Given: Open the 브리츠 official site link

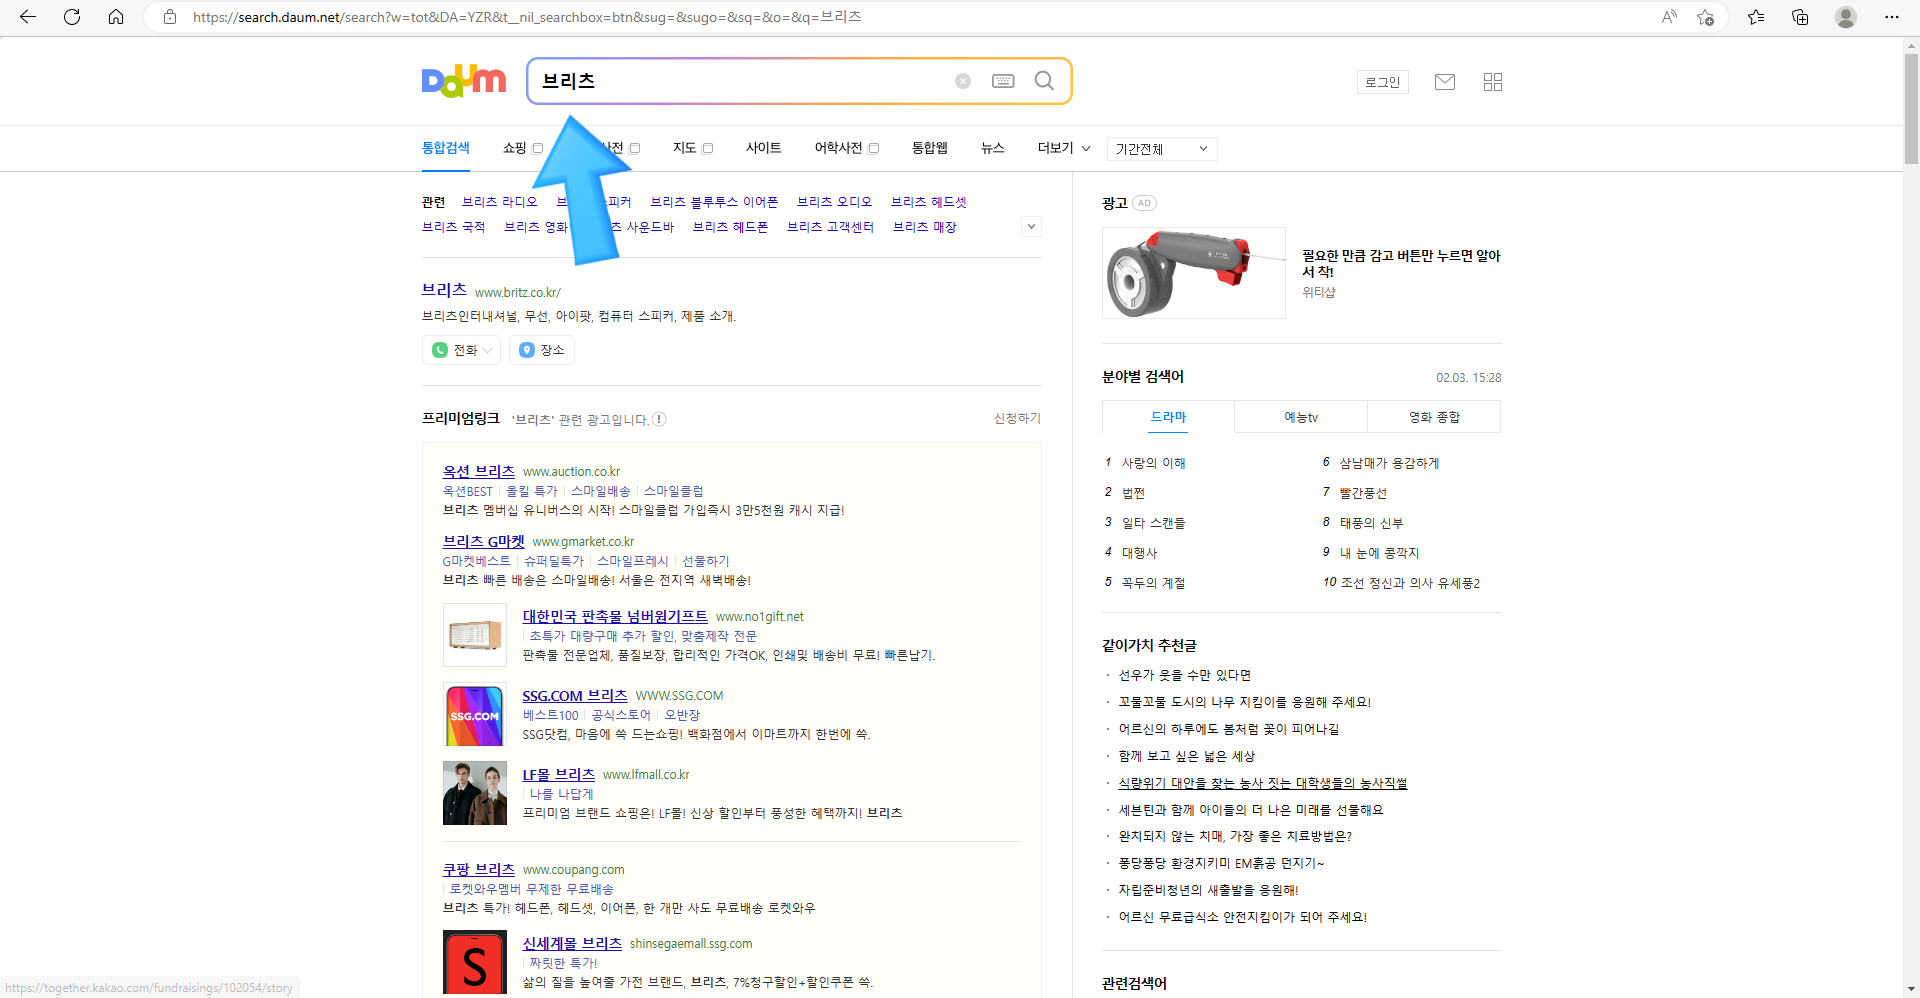Looking at the screenshot, I should point(444,290).
